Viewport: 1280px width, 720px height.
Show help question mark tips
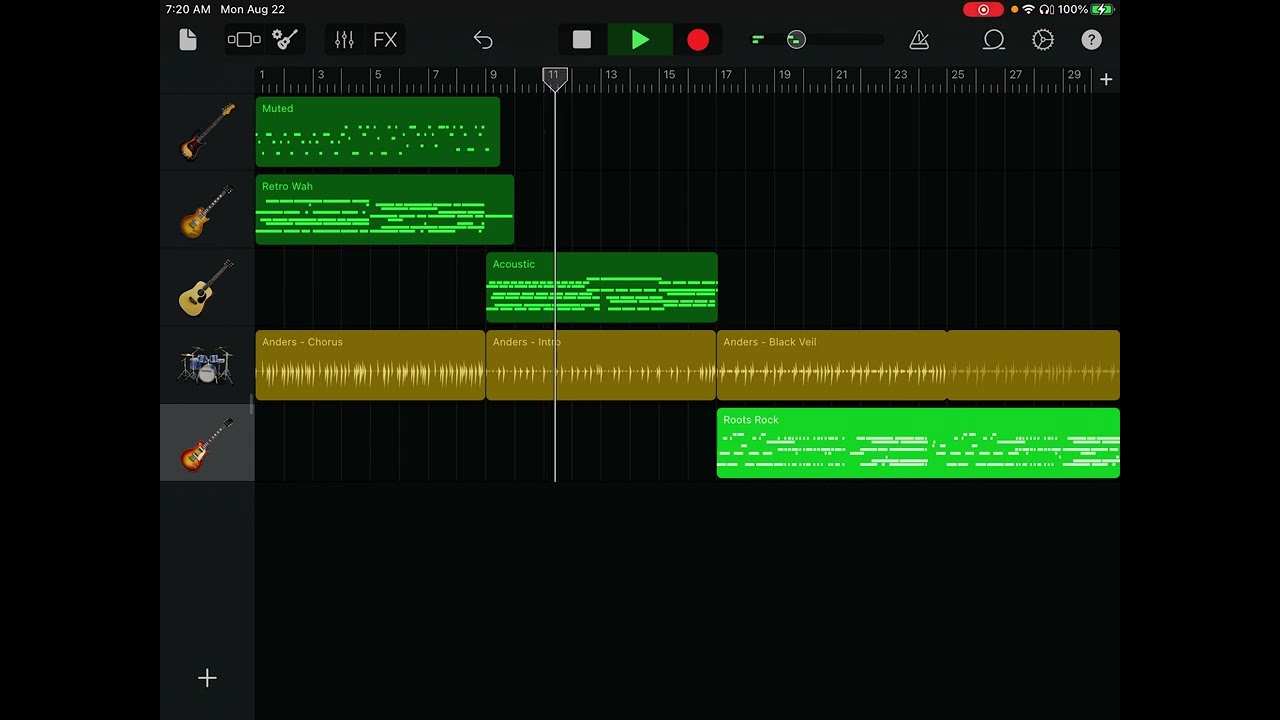1091,40
